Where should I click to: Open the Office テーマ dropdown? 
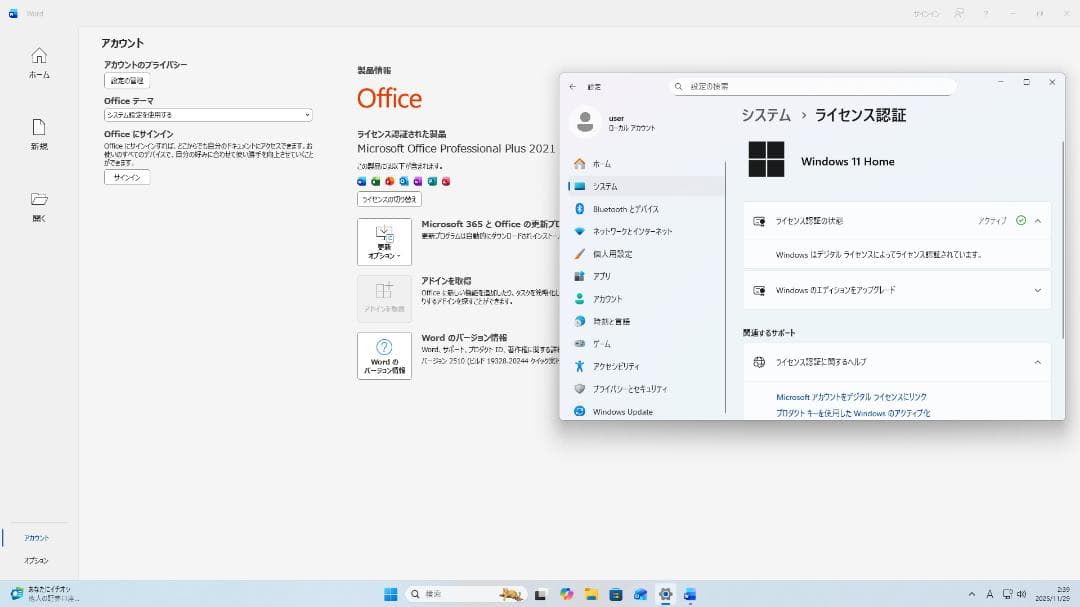point(206,114)
